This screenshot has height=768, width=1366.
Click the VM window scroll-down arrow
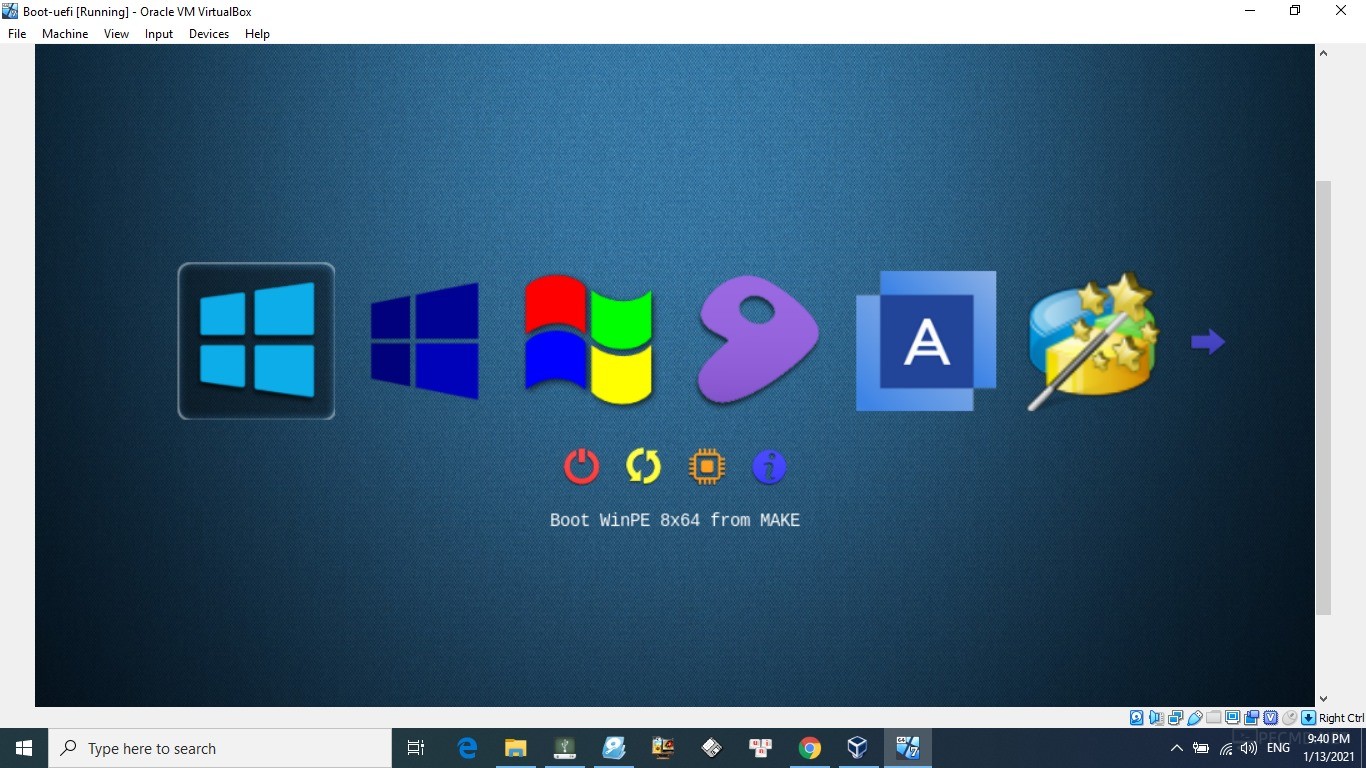(1323, 699)
